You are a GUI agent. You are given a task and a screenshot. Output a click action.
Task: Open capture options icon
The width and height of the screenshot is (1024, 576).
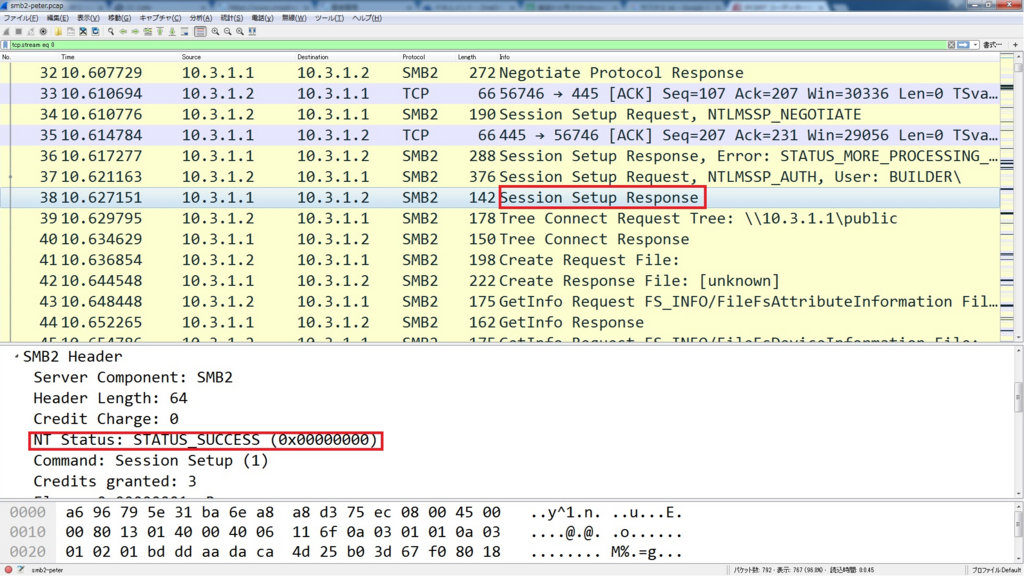click(x=43, y=31)
